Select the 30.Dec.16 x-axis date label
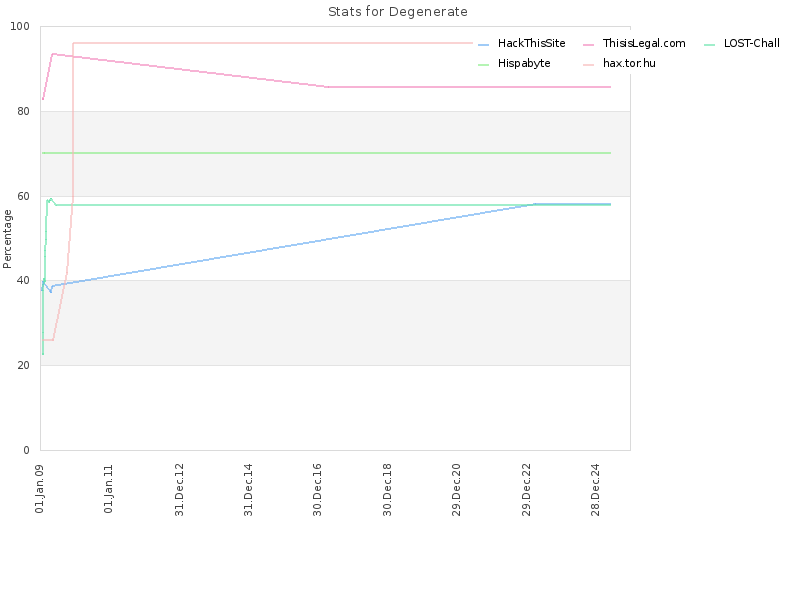Image resolution: width=800 pixels, height=600 pixels. click(317, 489)
